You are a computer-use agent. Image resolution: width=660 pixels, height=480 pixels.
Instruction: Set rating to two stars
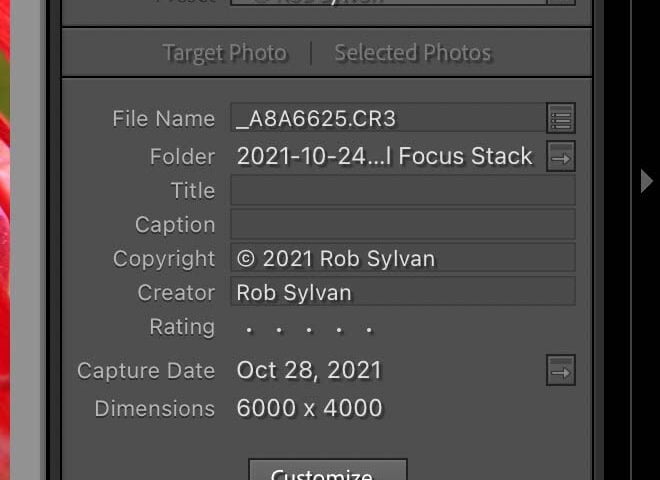pyautogui.click(x=279, y=331)
